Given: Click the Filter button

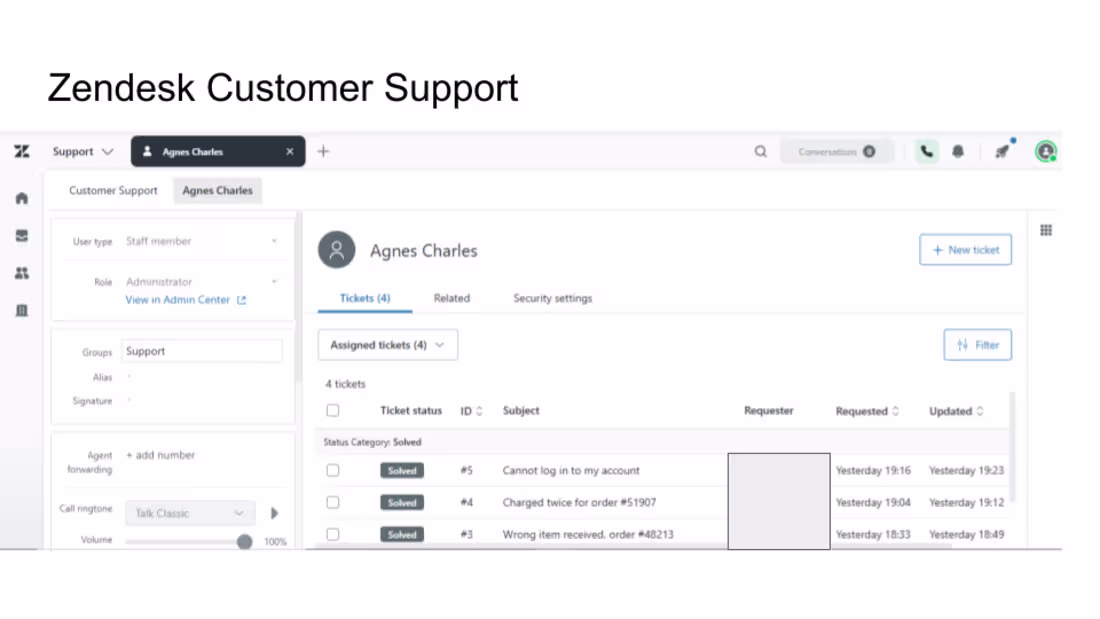Looking at the screenshot, I should click(x=977, y=345).
